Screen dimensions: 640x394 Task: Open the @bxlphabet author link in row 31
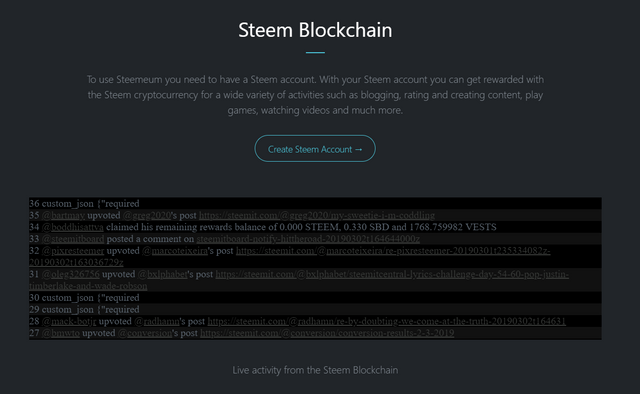click(162, 274)
